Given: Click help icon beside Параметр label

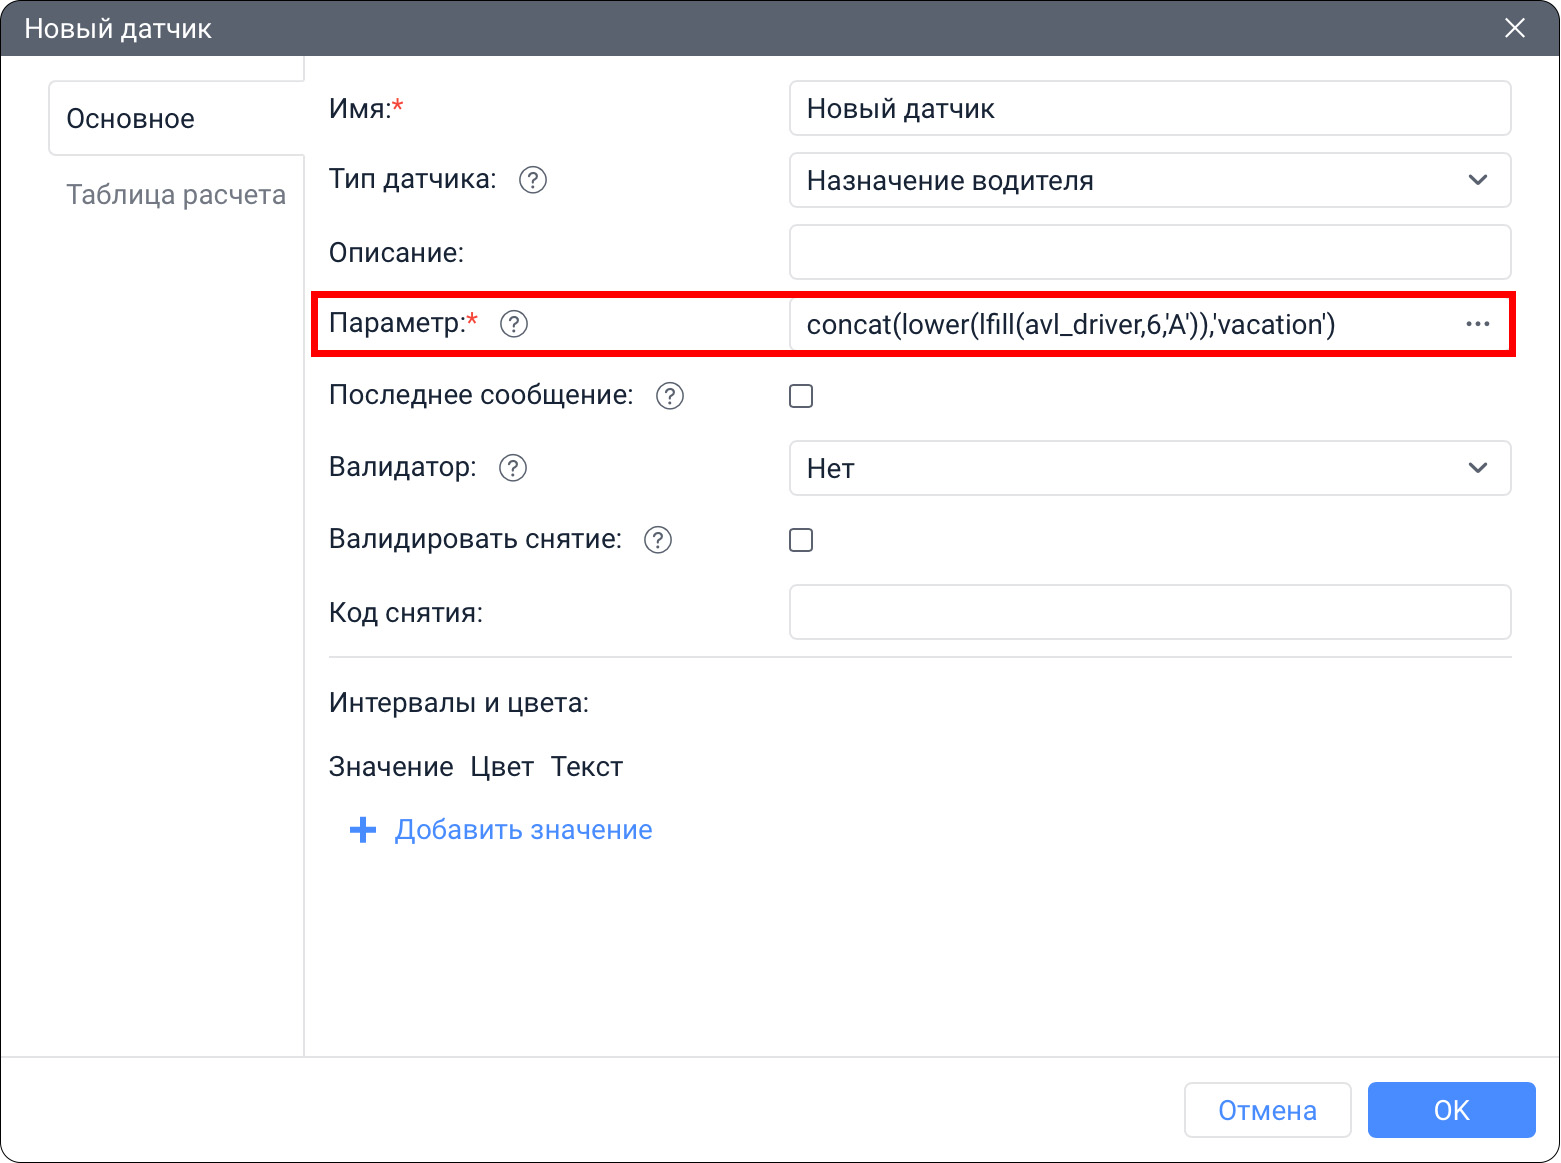Looking at the screenshot, I should [x=514, y=324].
